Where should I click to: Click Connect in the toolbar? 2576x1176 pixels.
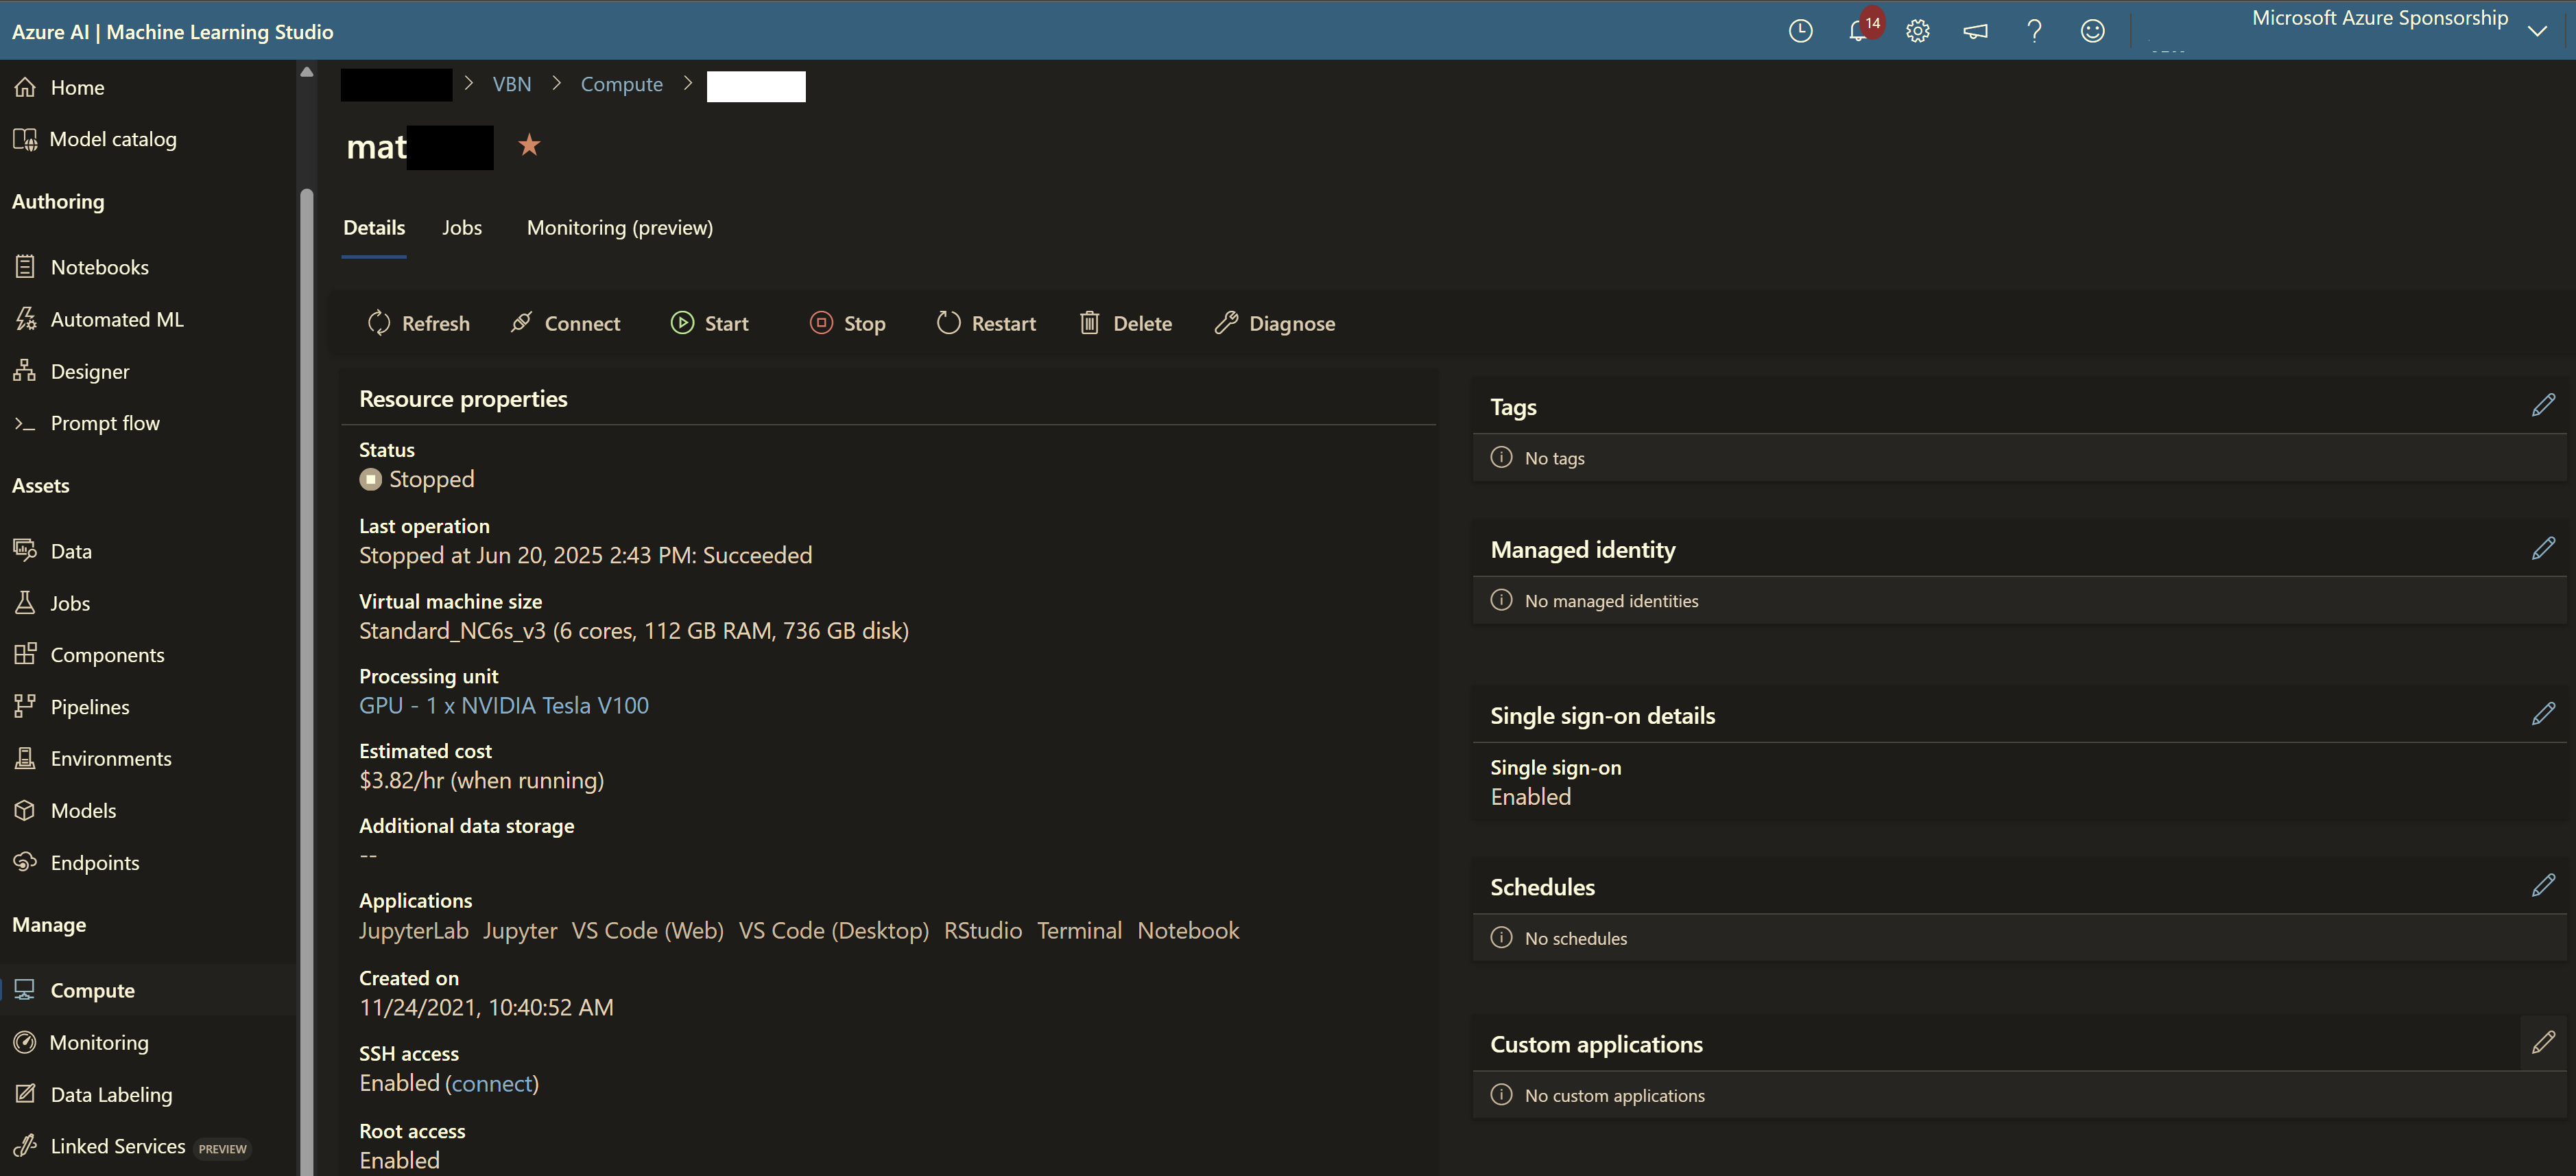pyautogui.click(x=565, y=323)
